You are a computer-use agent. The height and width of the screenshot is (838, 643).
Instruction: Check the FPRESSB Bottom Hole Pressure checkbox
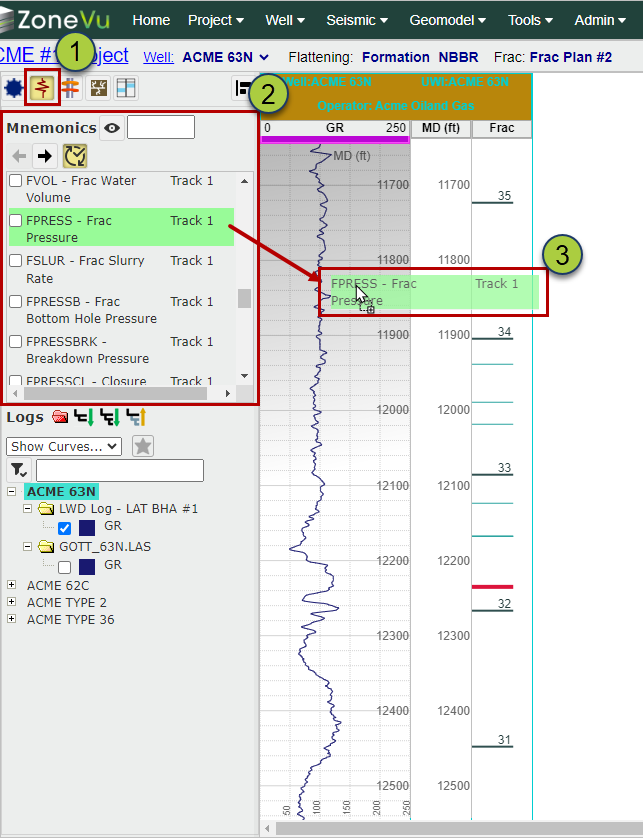click(x=16, y=301)
